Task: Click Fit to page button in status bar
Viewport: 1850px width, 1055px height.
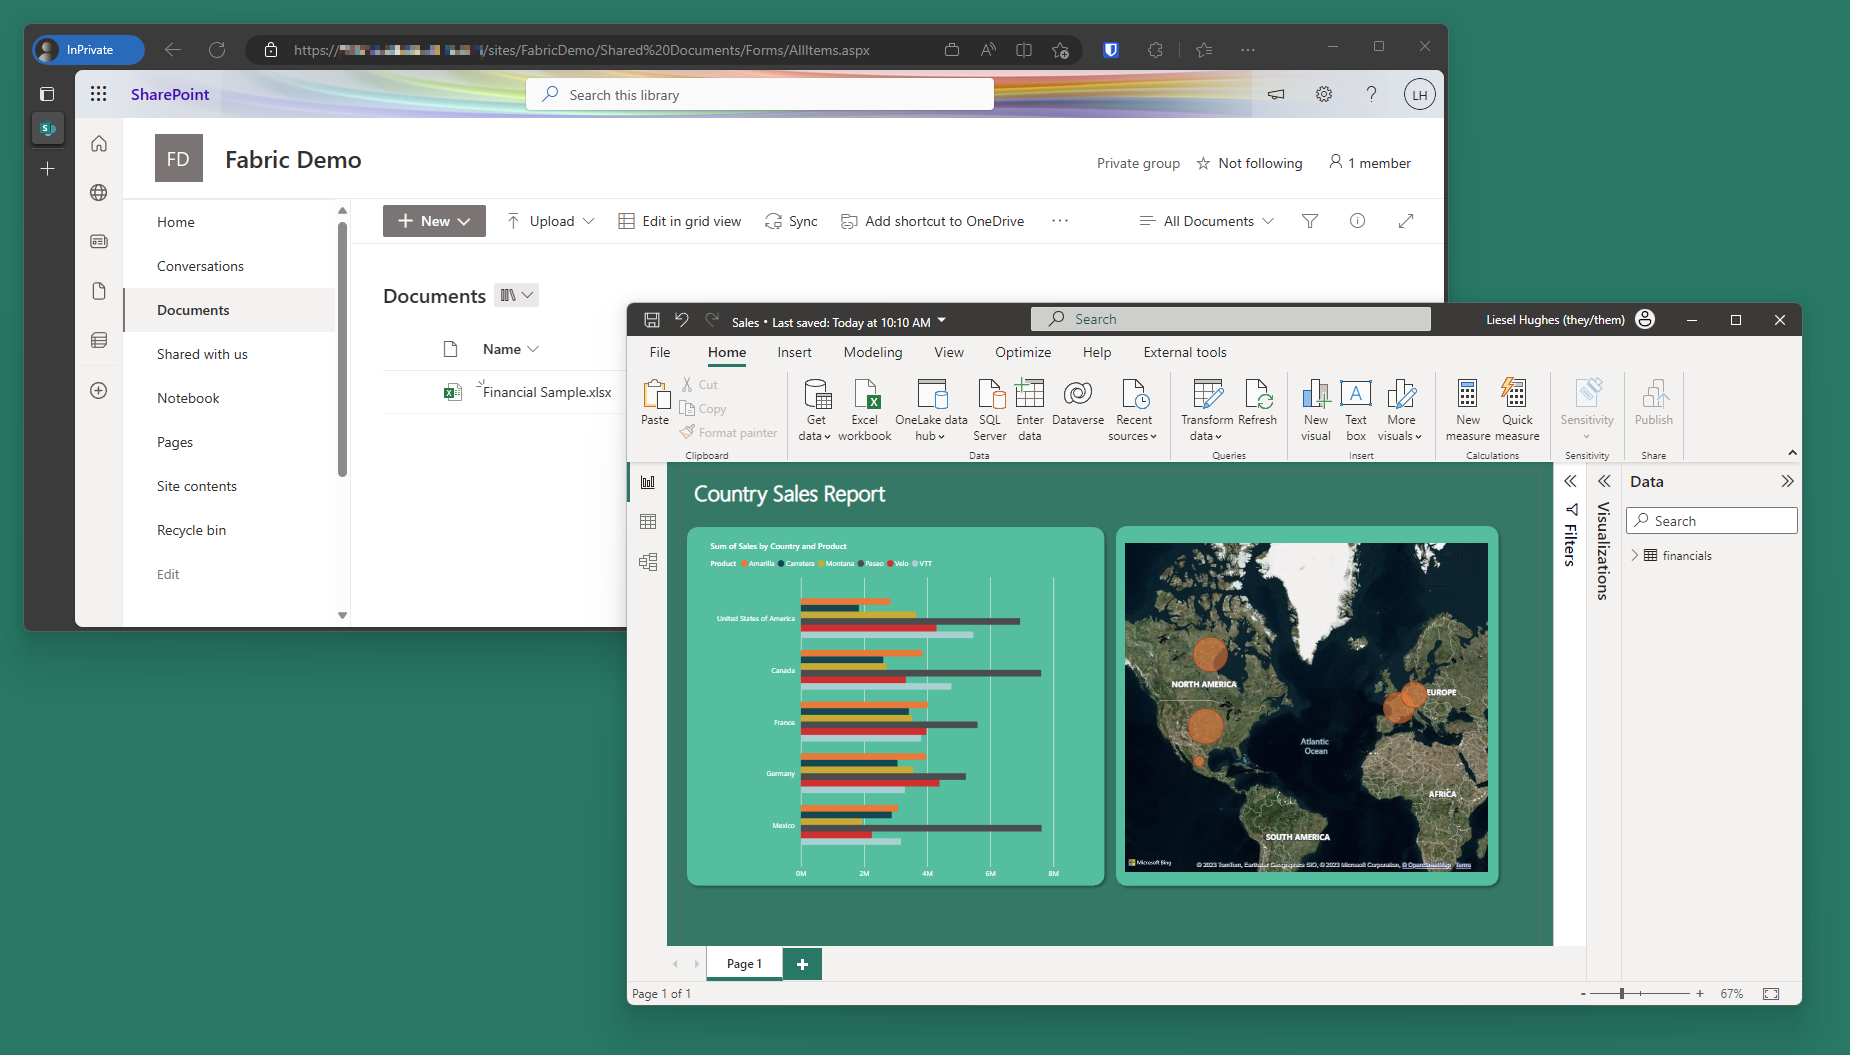Action: [1771, 993]
